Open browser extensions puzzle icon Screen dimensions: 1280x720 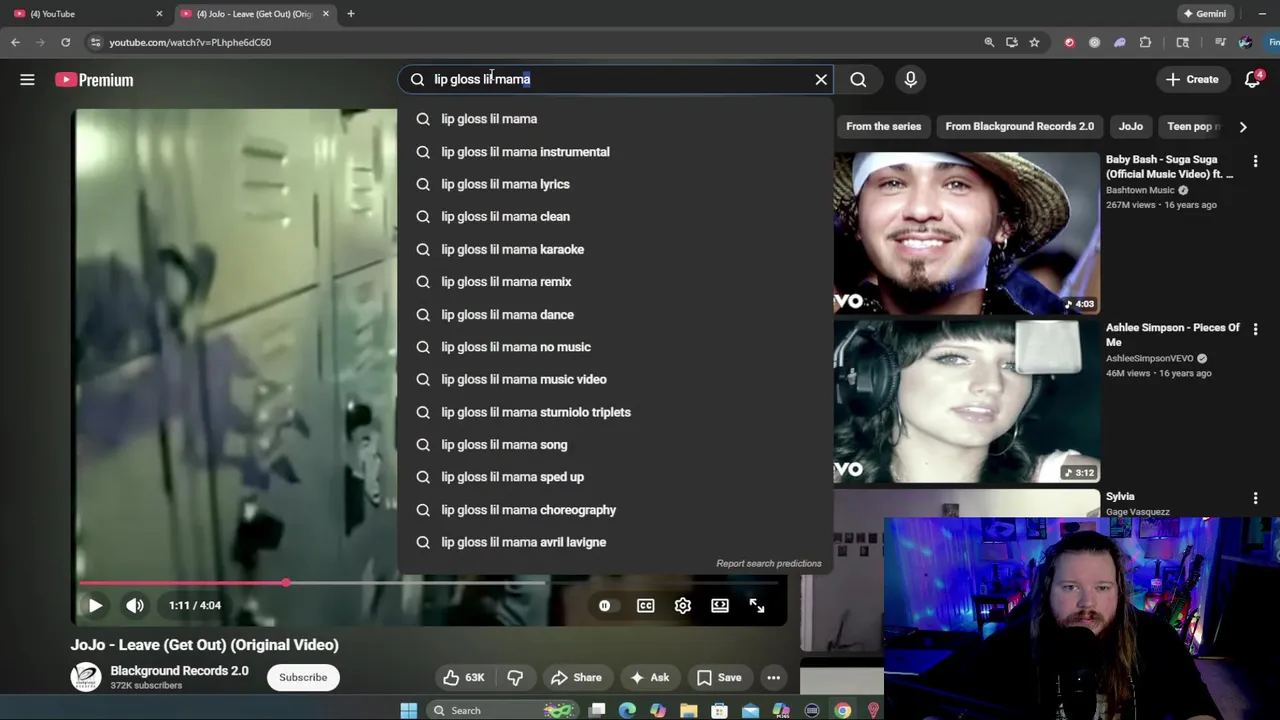coord(1145,42)
